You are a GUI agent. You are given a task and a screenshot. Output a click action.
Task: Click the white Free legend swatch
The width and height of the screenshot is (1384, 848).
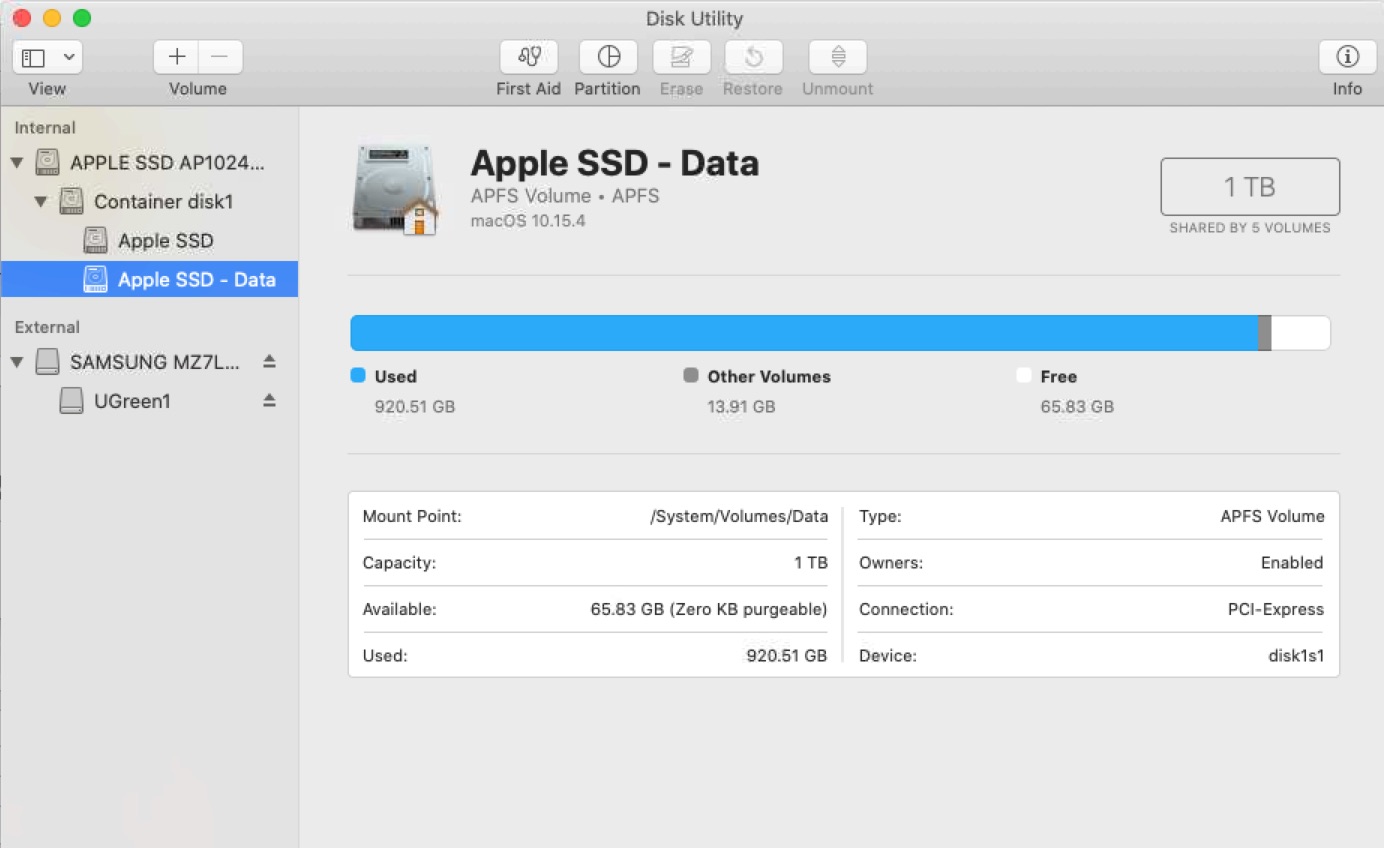tap(1023, 375)
